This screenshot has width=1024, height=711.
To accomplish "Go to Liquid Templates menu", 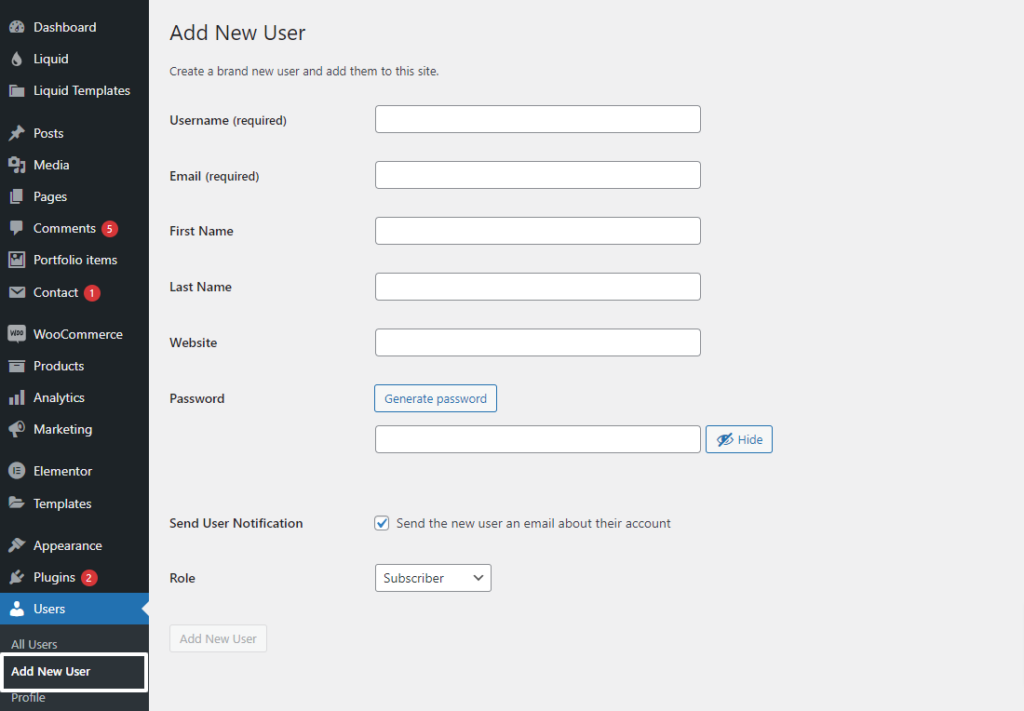I will click(74, 91).
